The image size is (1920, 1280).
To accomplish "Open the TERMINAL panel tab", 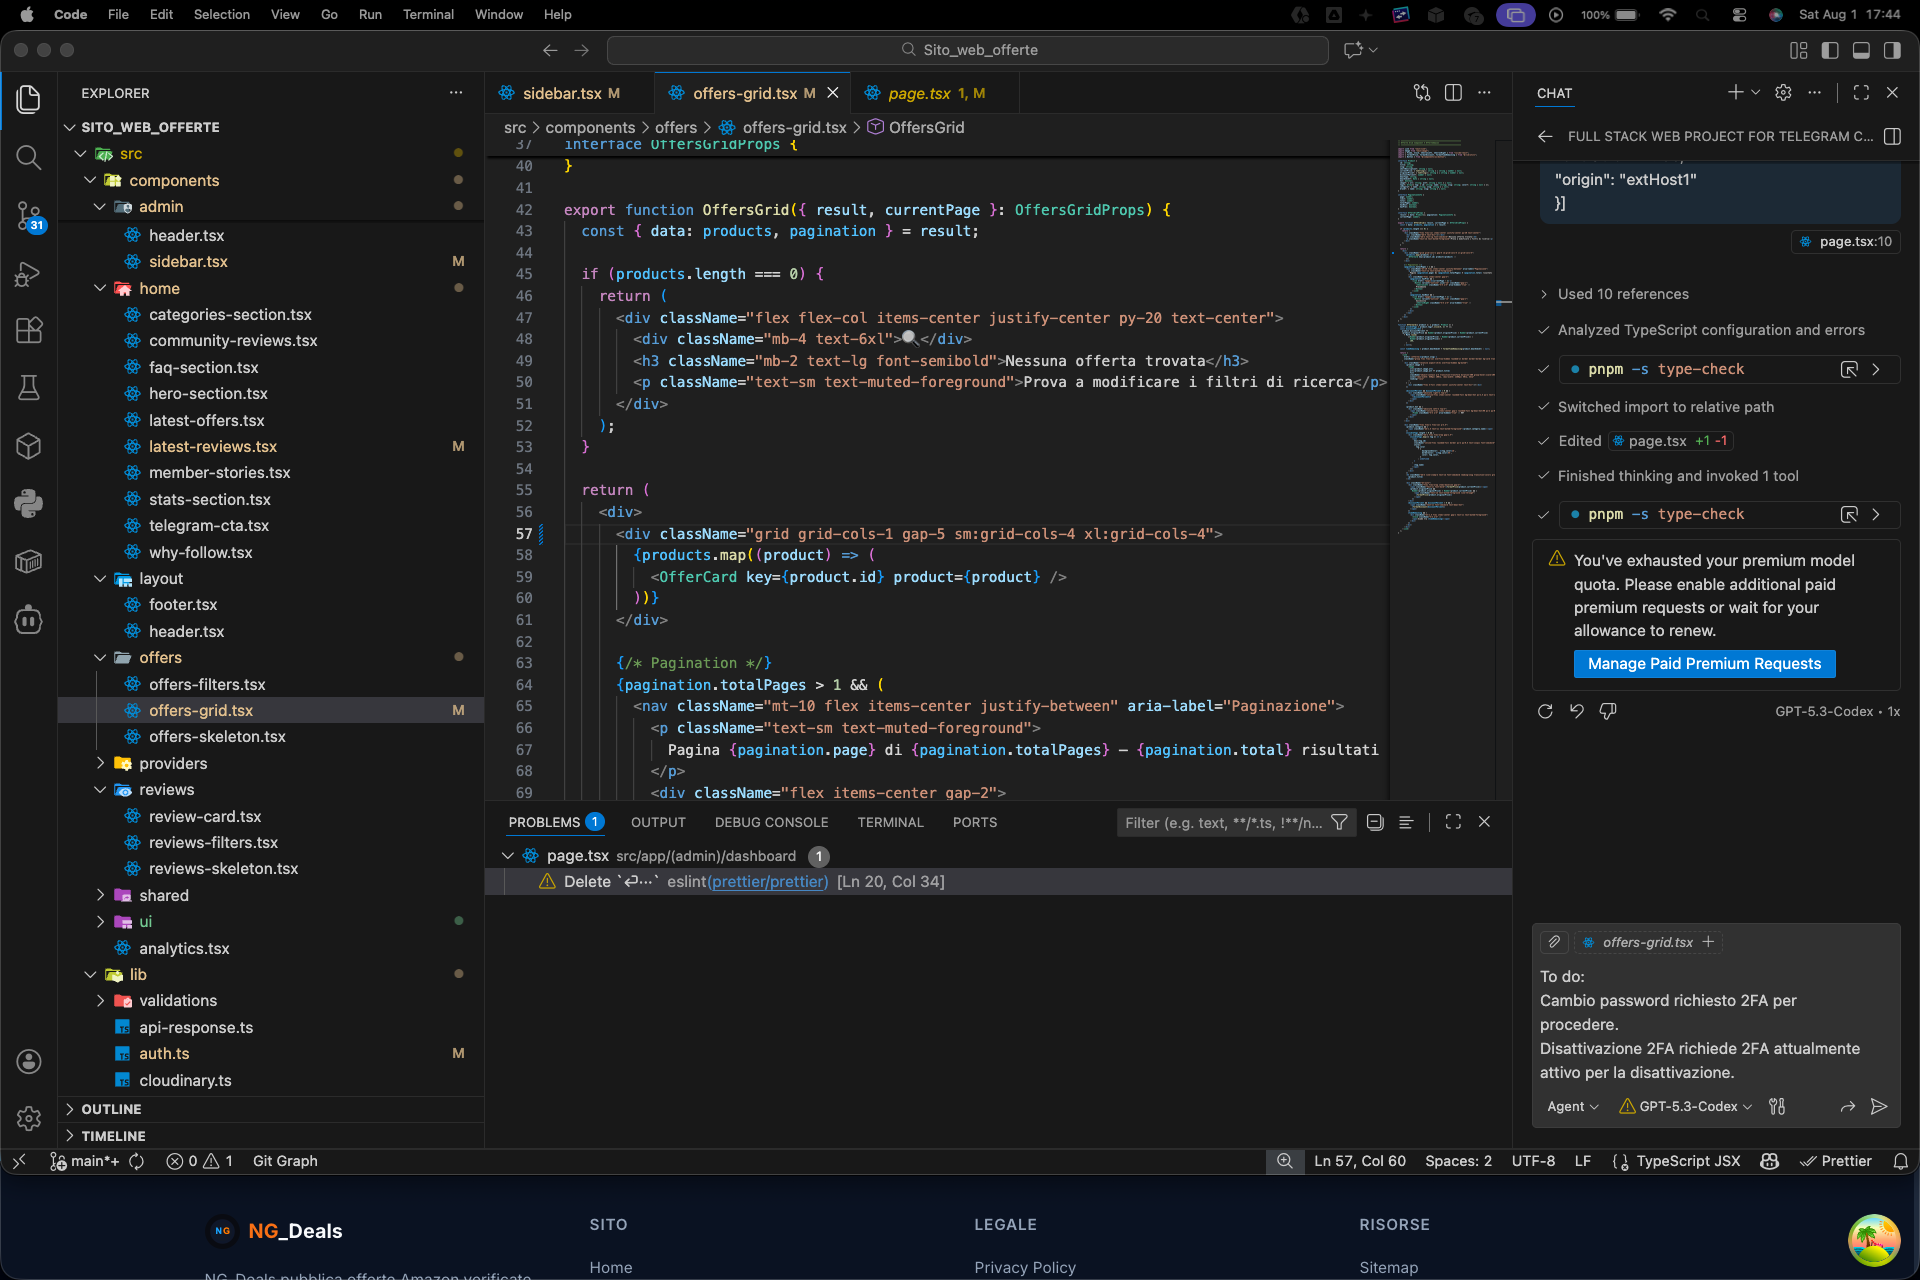I will point(890,822).
